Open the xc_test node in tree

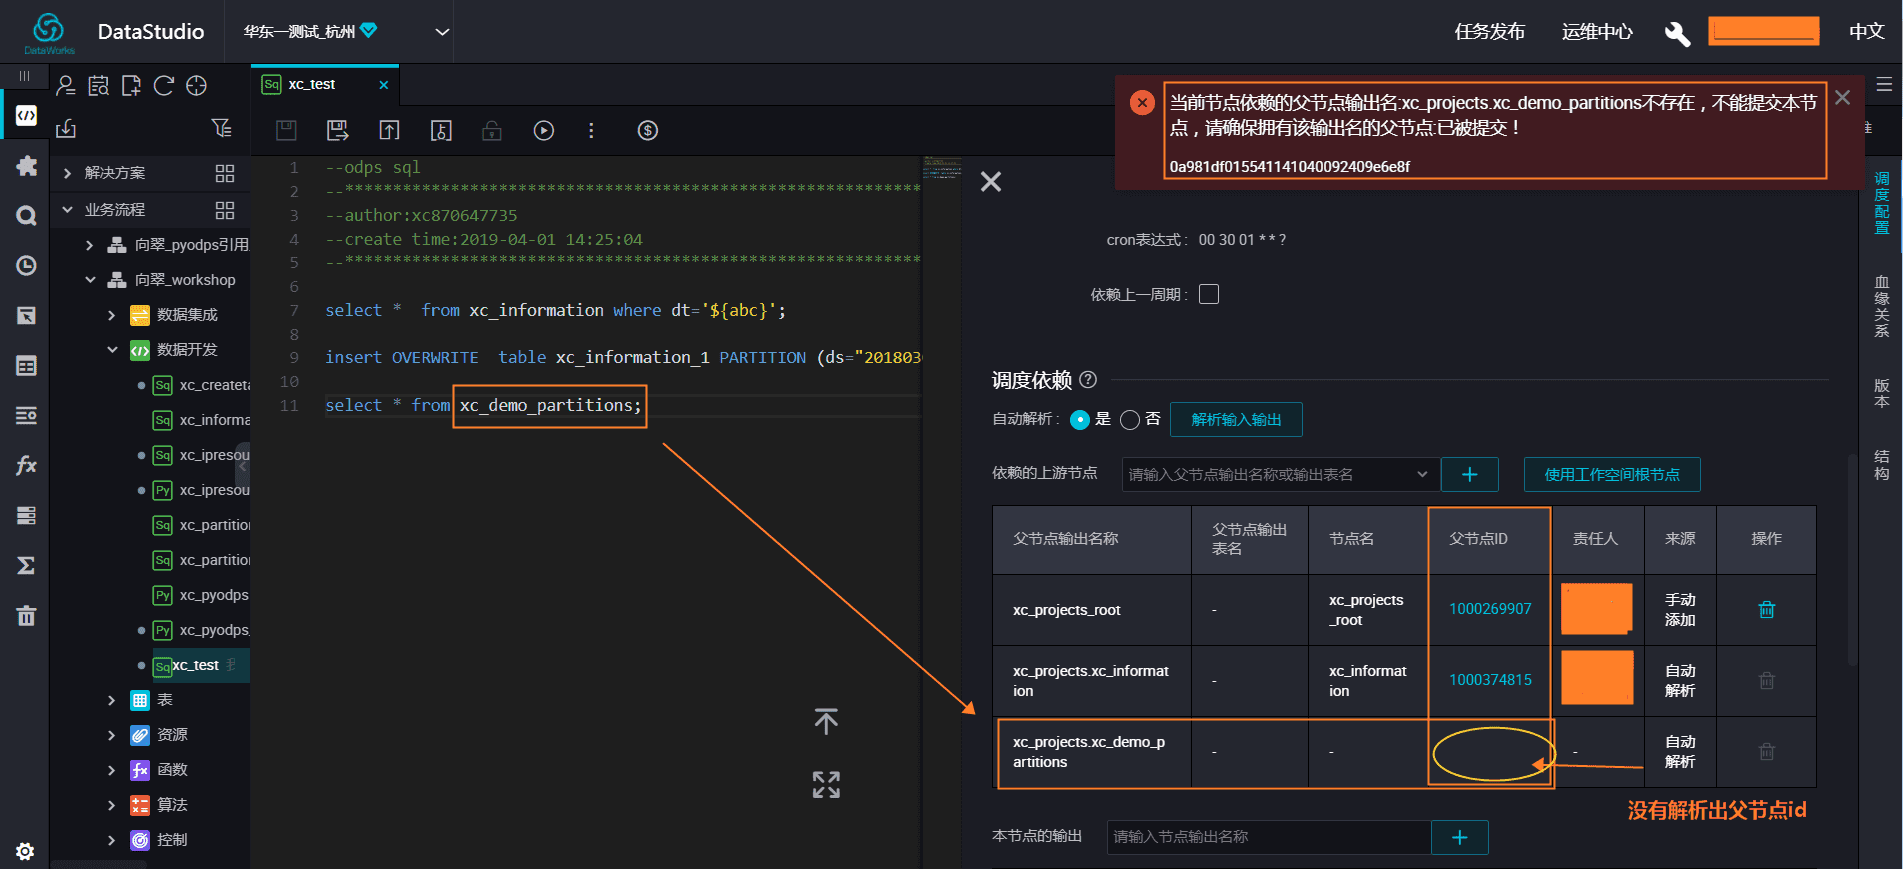195,665
